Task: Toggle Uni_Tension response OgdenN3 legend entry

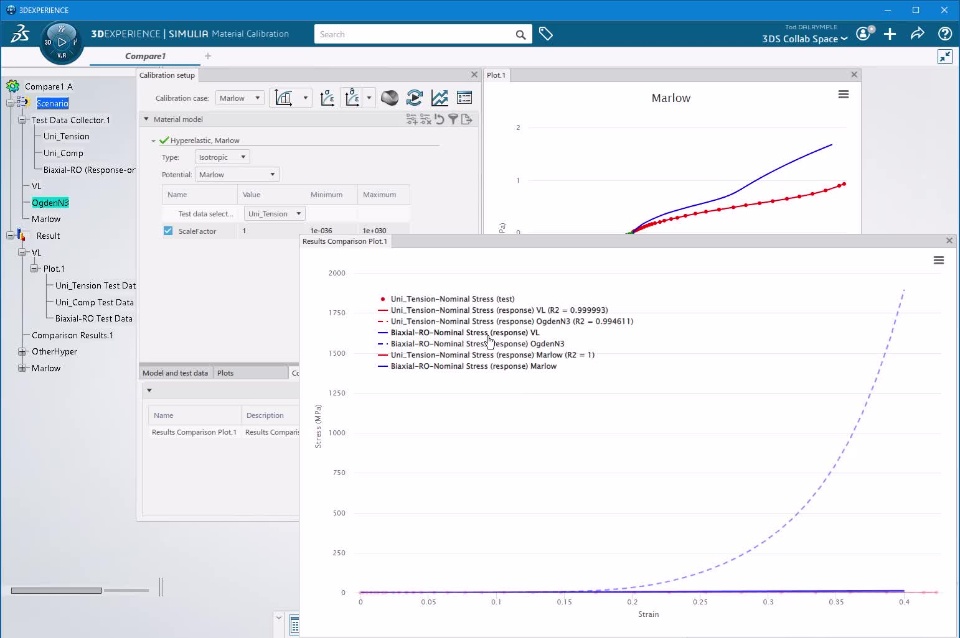Action: [x=506, y=321]
